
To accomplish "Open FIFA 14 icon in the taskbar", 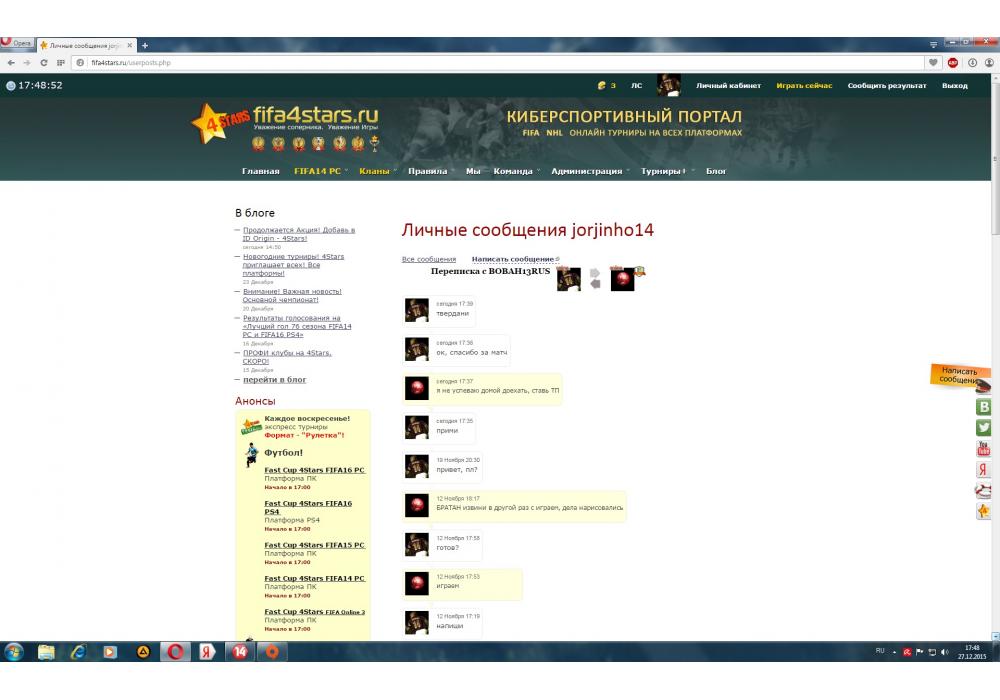I will point(240,652).
